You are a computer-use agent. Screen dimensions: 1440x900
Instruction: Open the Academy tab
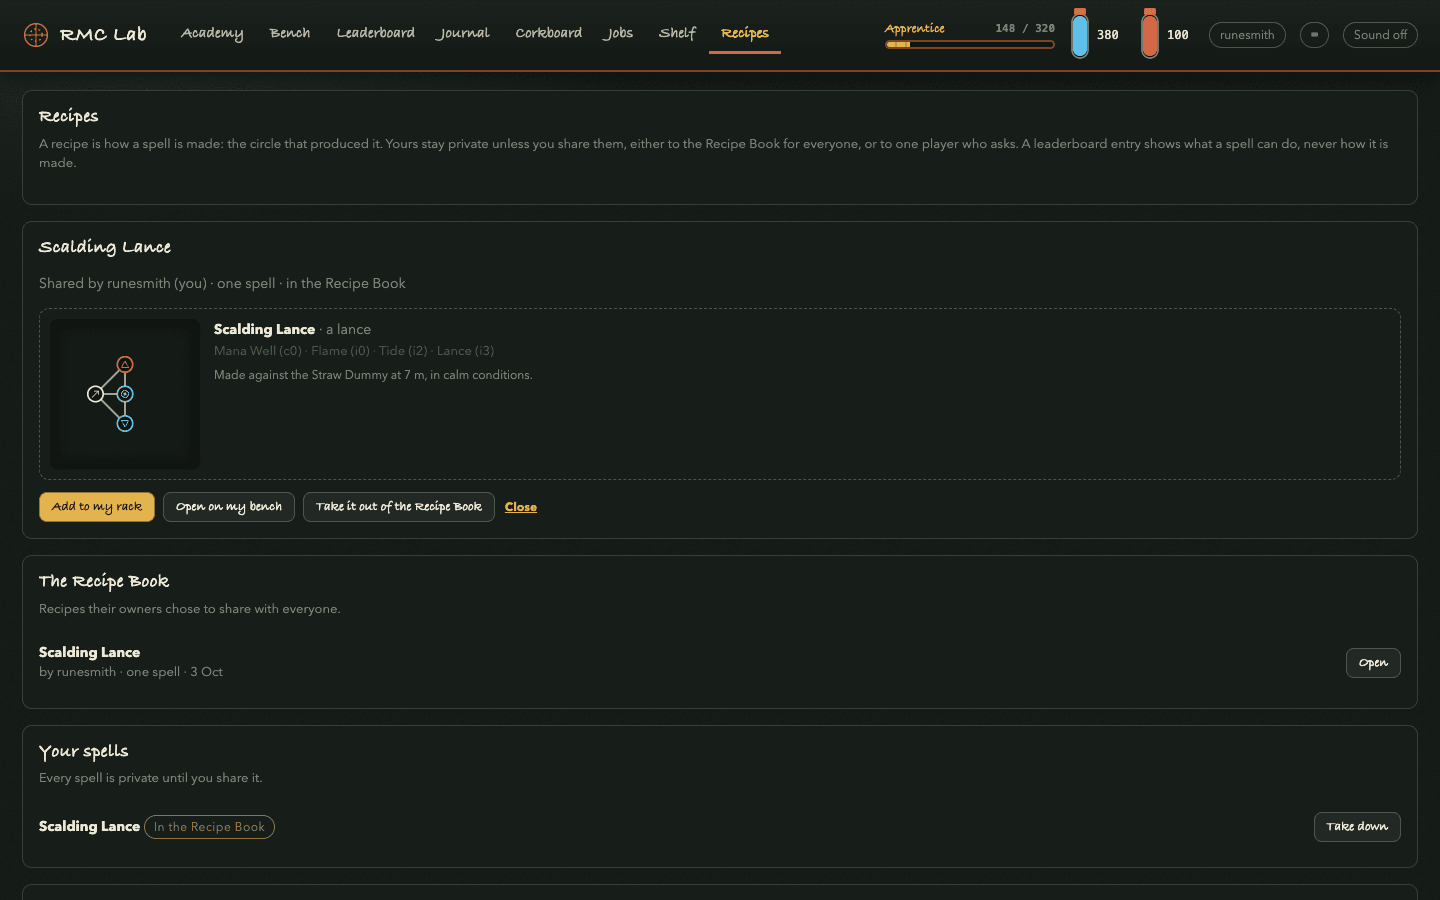(x=212, y=33)
